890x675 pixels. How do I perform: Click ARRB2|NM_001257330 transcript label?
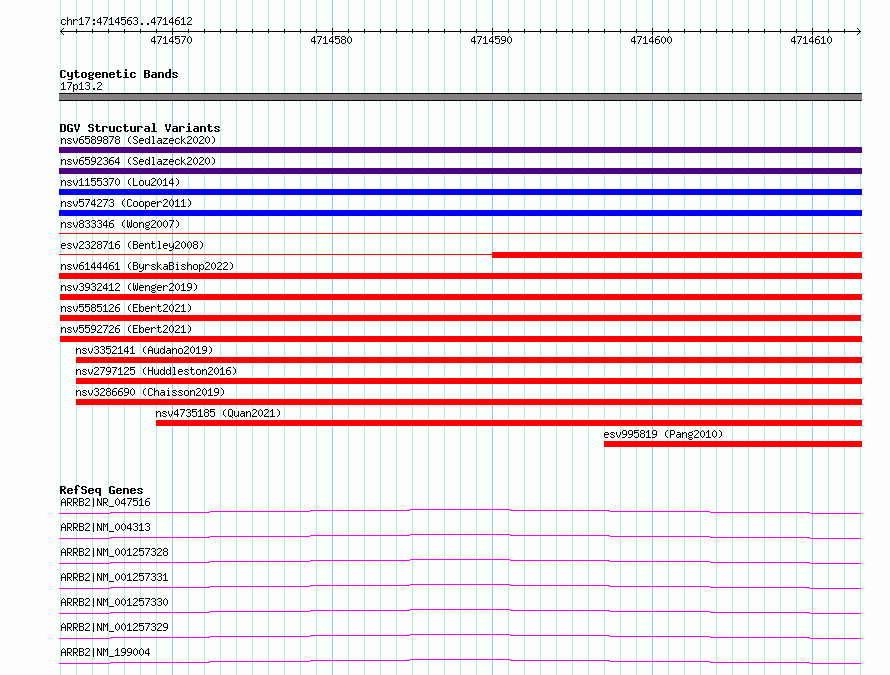click(x=114, y=602)
